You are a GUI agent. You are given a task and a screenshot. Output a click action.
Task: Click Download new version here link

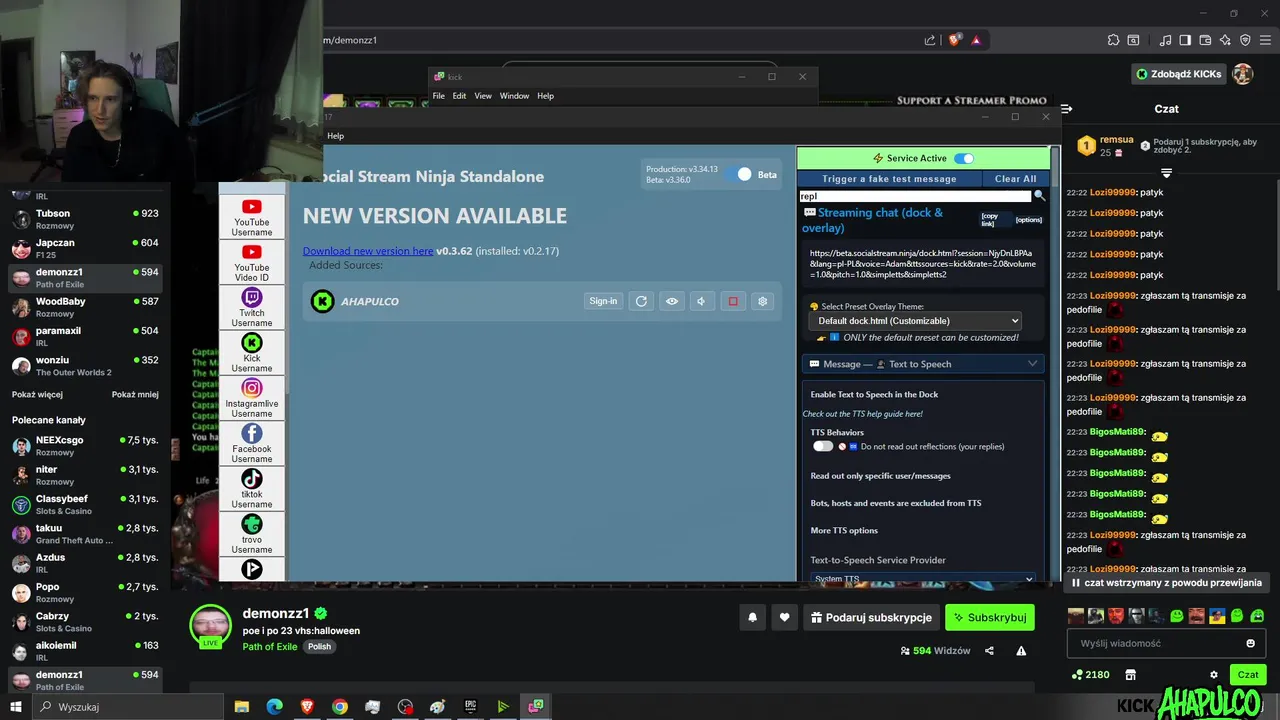(x=368, y=251)
